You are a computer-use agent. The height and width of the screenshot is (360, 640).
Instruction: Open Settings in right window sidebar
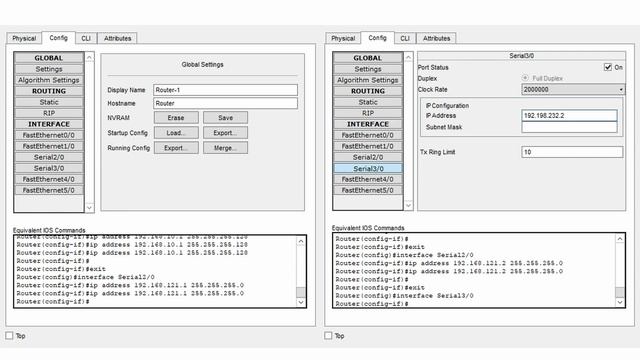point(368,69)
